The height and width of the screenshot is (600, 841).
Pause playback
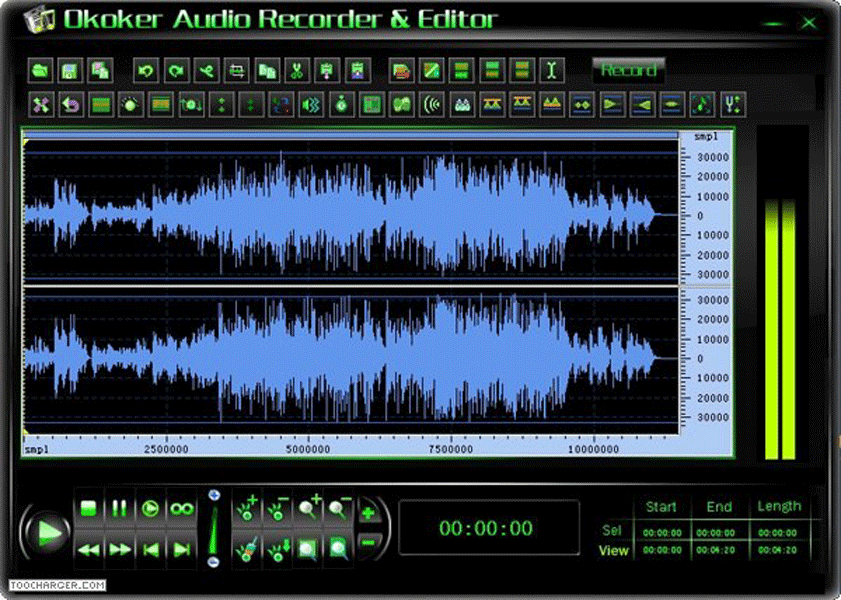[119, 508]
